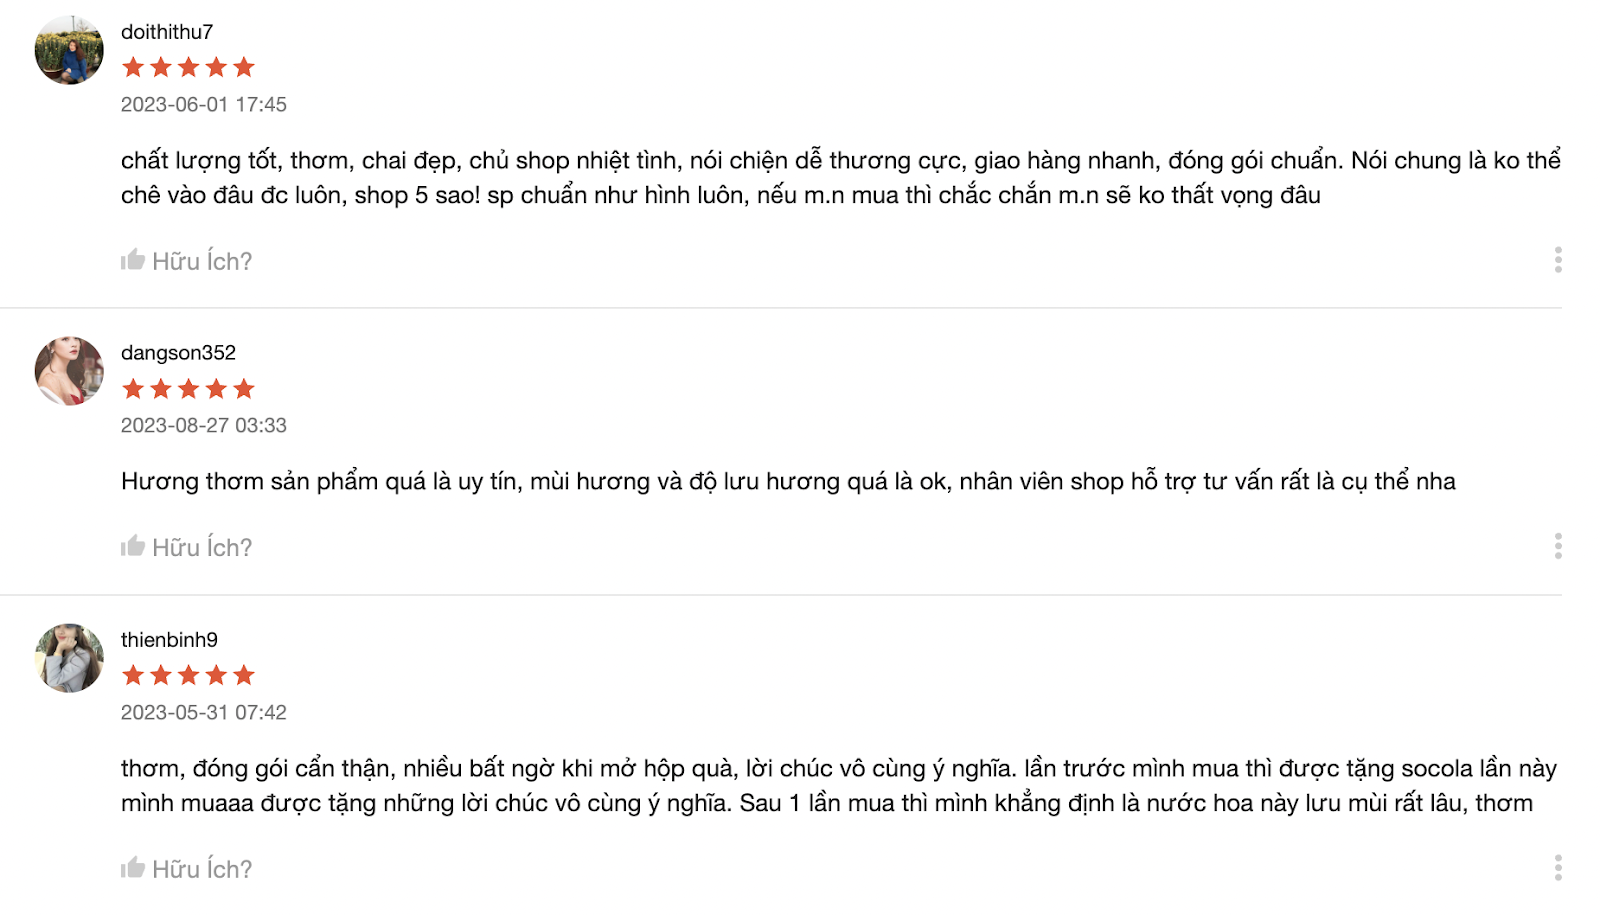
Task: Open thienbinh9's profile avatar
Action: [69, 658]
